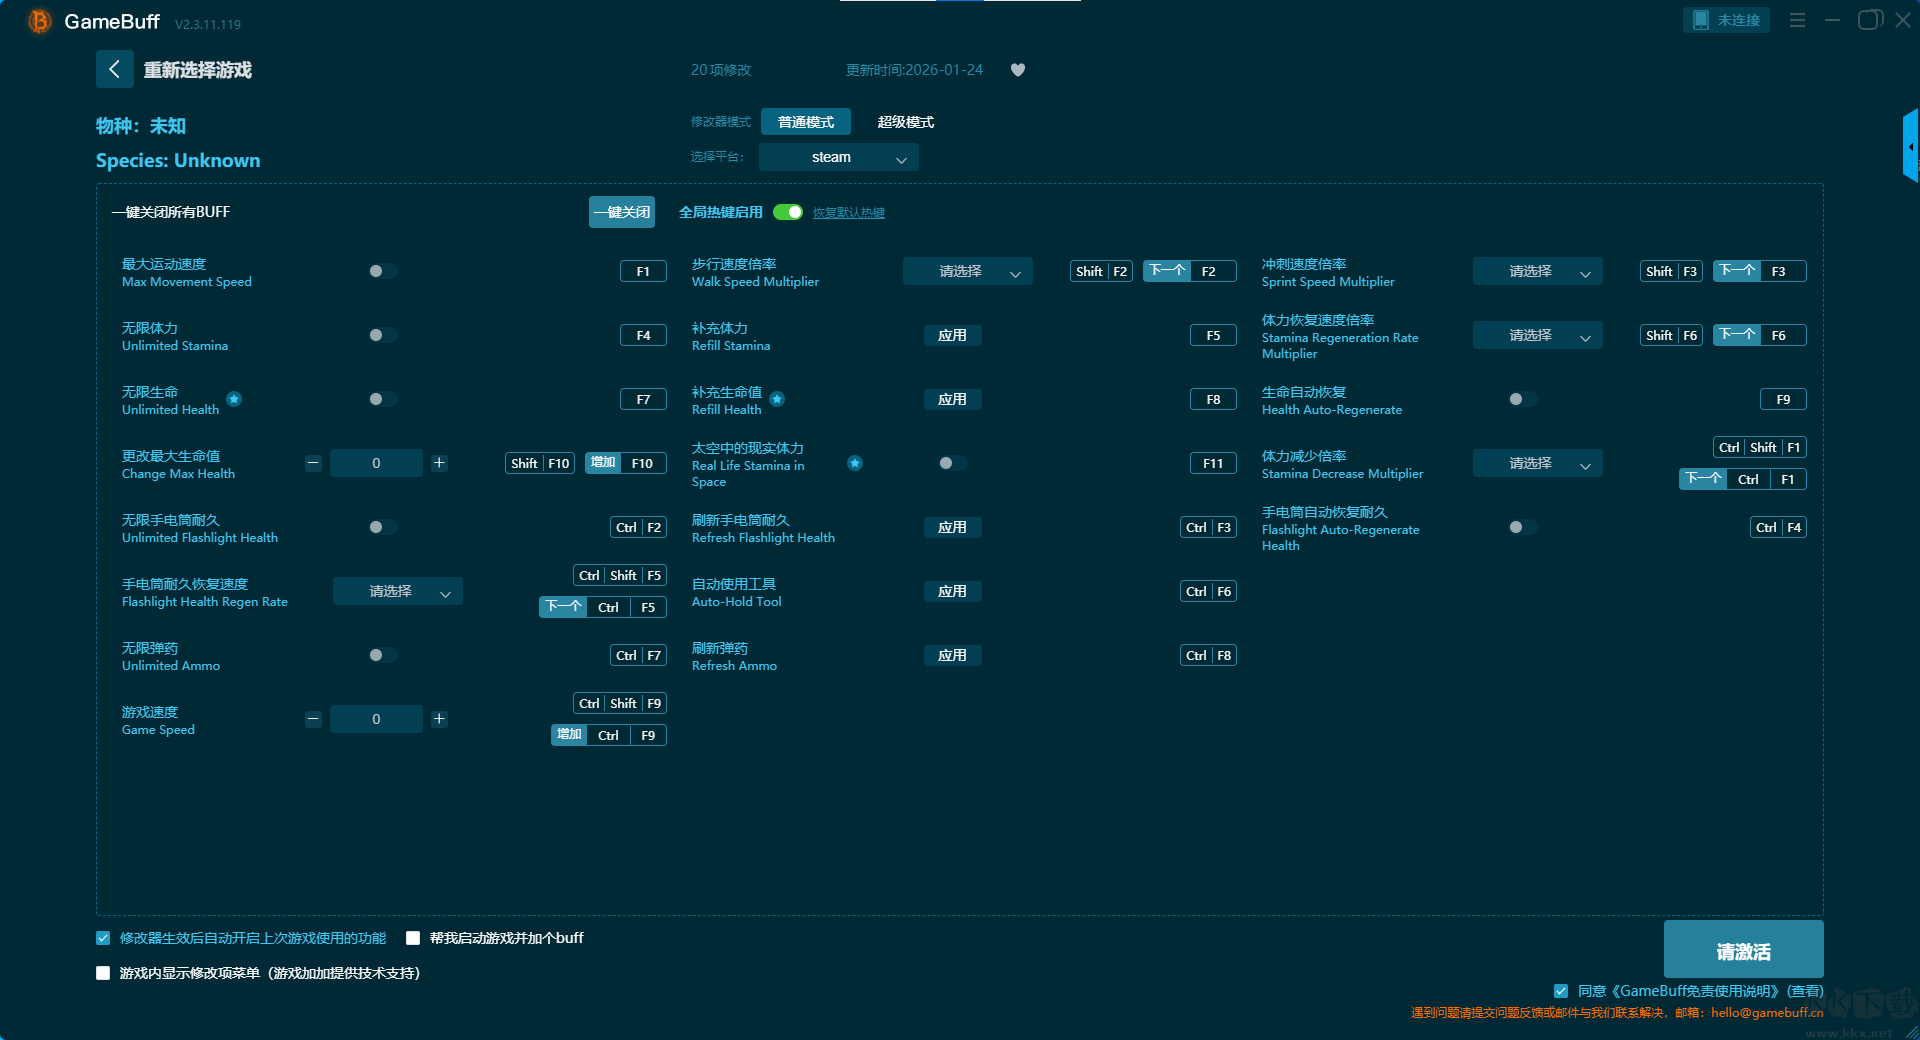Select 普通模式 (normal mode) tab
Image resolution: width=1920 pixels, height=1040 pixels.
(805, 122)
